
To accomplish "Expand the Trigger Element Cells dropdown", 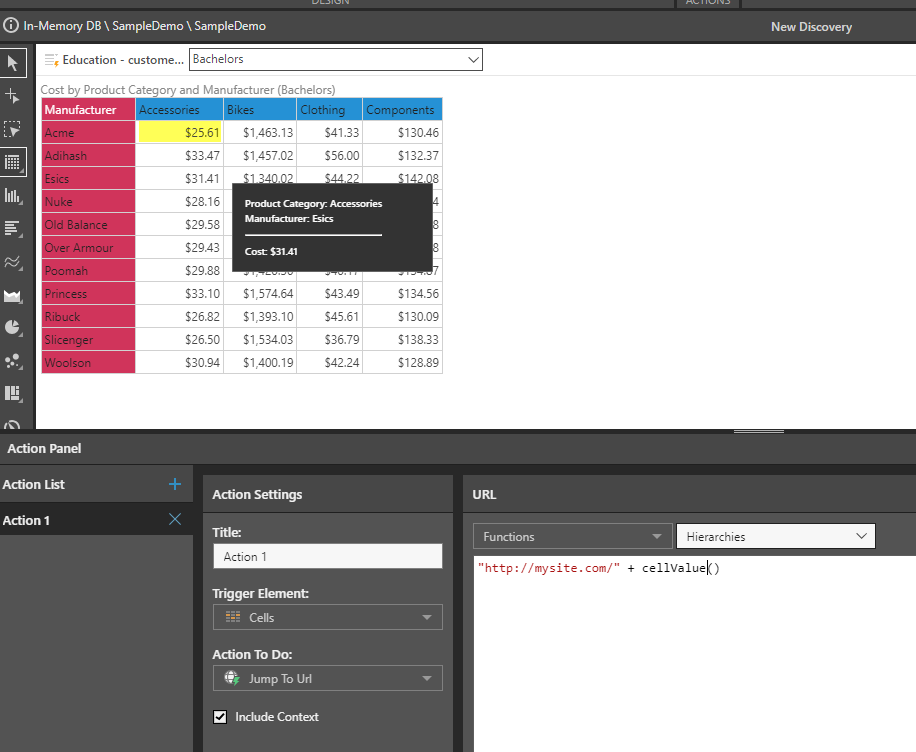I will pos(328,618).
